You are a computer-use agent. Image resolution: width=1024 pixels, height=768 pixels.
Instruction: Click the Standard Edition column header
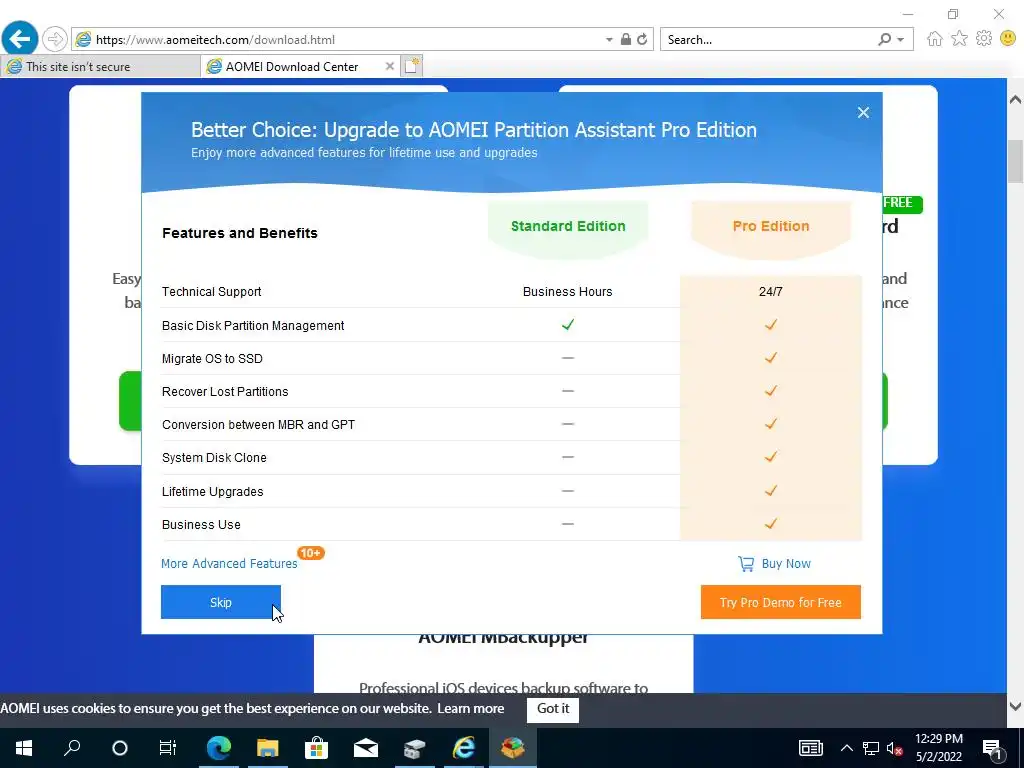pos(568,226)
